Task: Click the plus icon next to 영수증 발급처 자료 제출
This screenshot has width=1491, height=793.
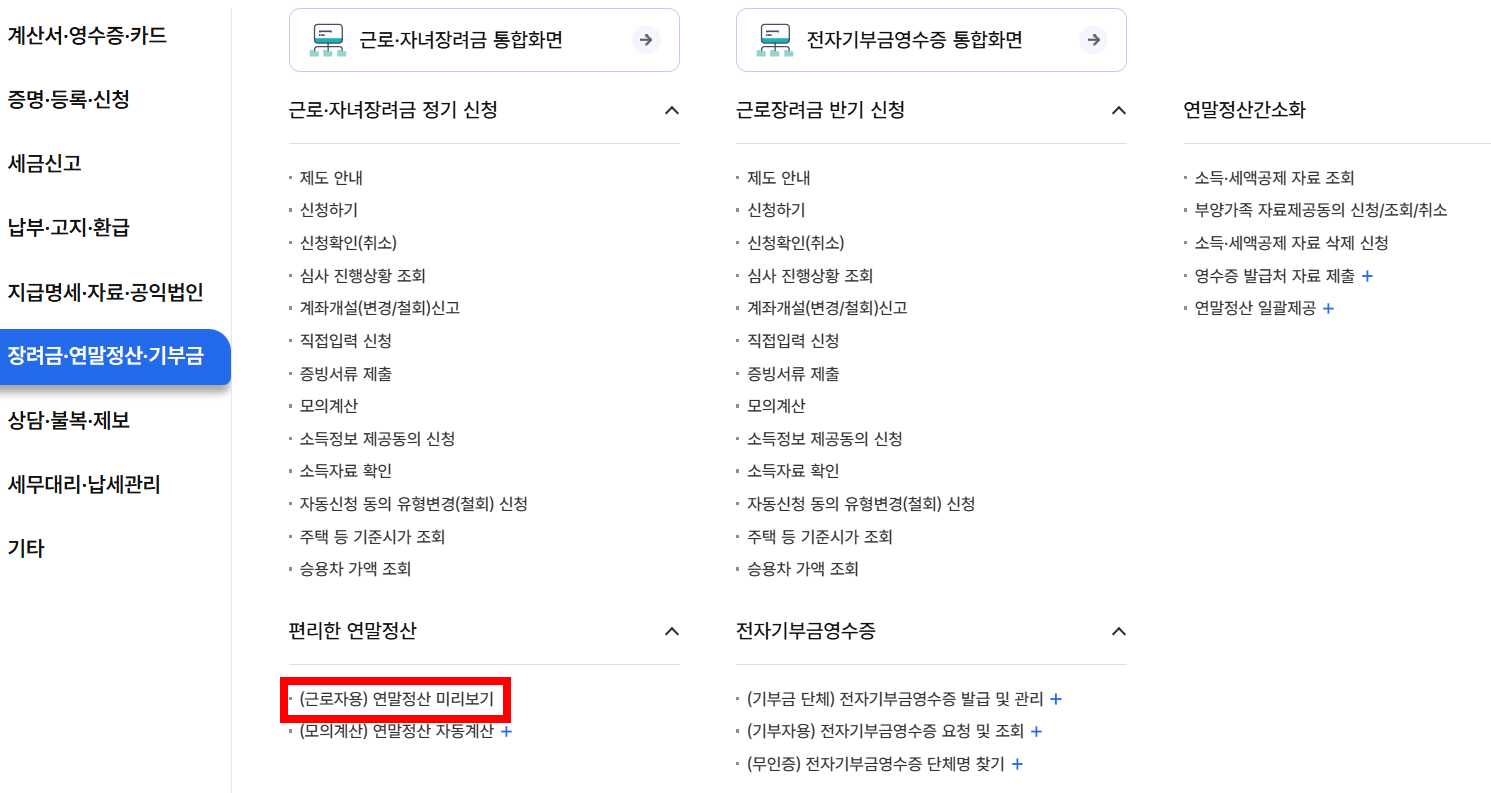Action: pos(1367,275)
